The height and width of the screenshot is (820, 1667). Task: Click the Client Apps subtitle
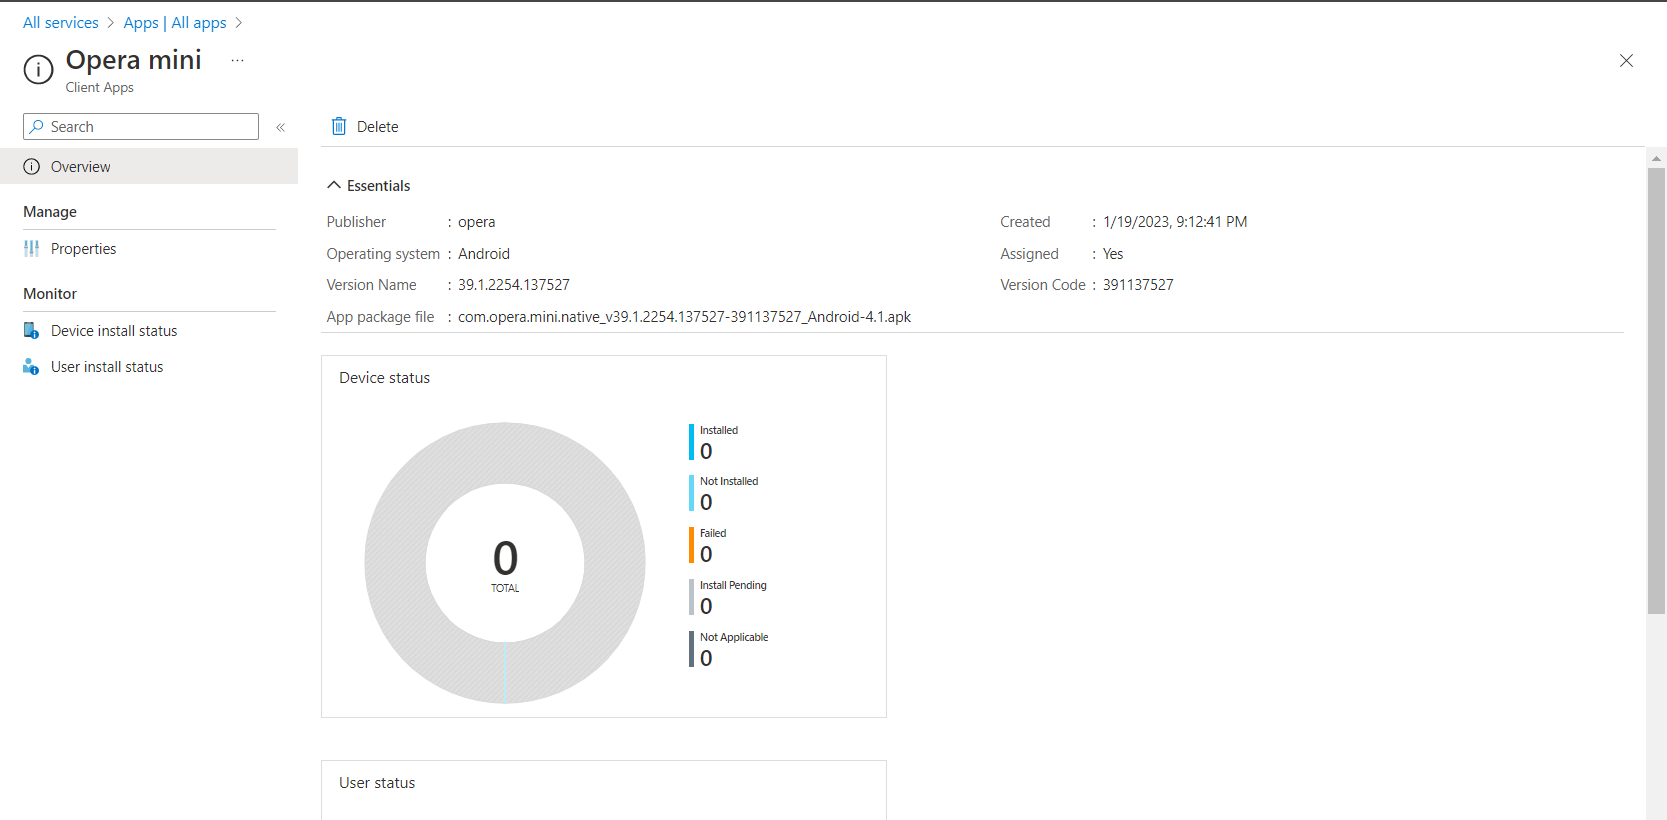[99, 87]
